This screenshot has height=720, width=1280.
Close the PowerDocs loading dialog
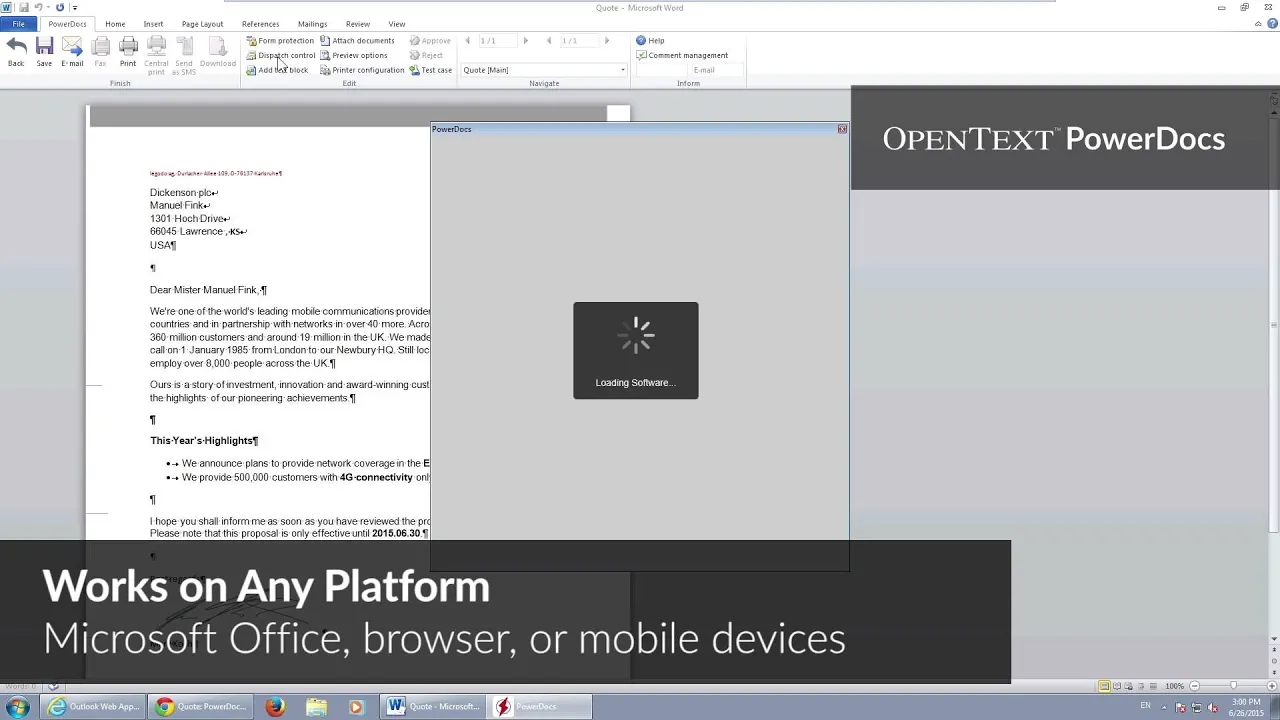(x=842, y=129)
